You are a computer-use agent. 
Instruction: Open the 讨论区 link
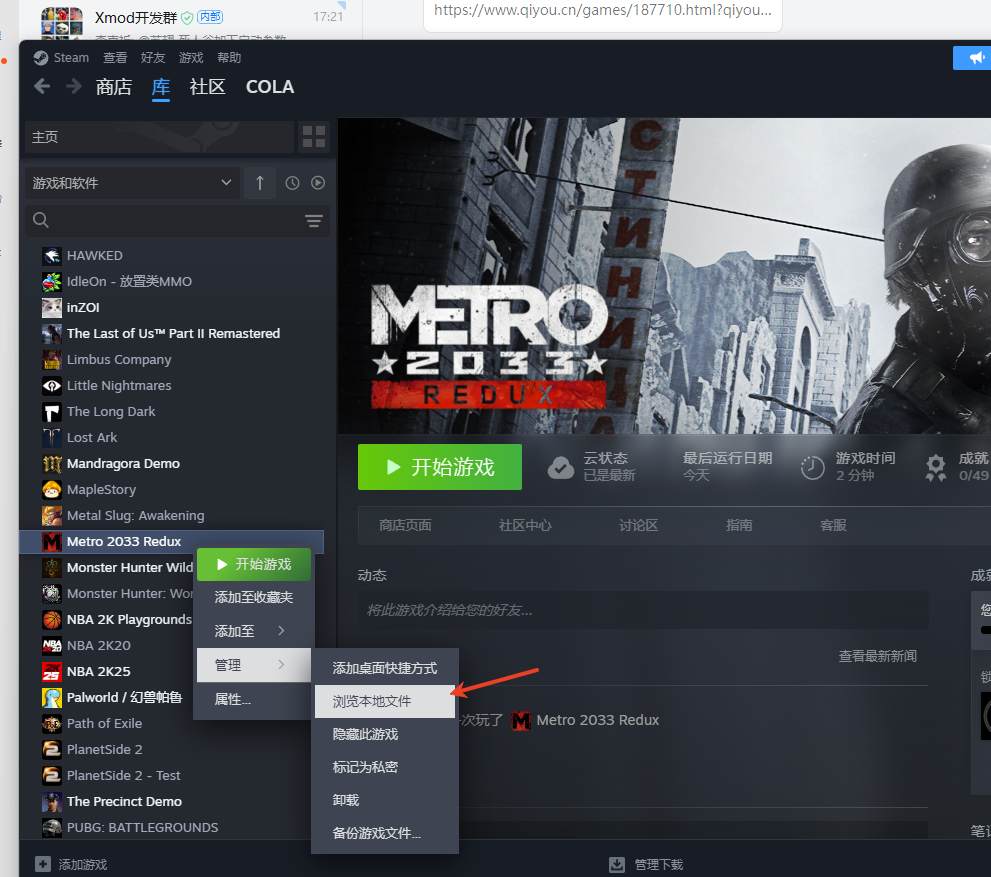tap(638, 525)
